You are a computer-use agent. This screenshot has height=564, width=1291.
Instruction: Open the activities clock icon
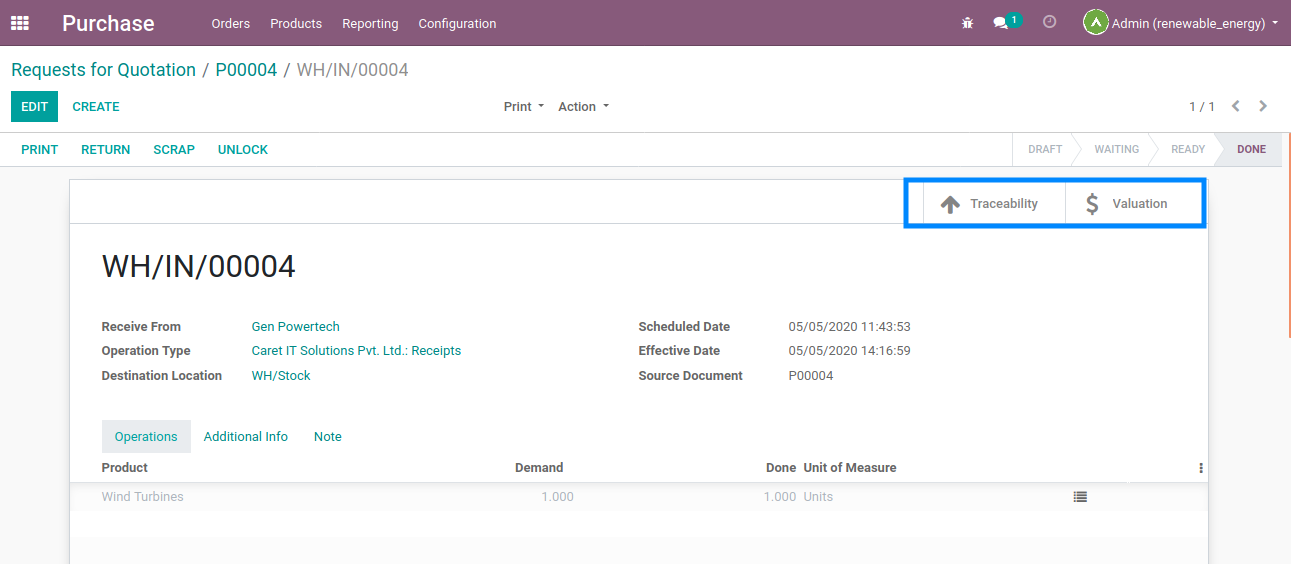pos(1049,22)
